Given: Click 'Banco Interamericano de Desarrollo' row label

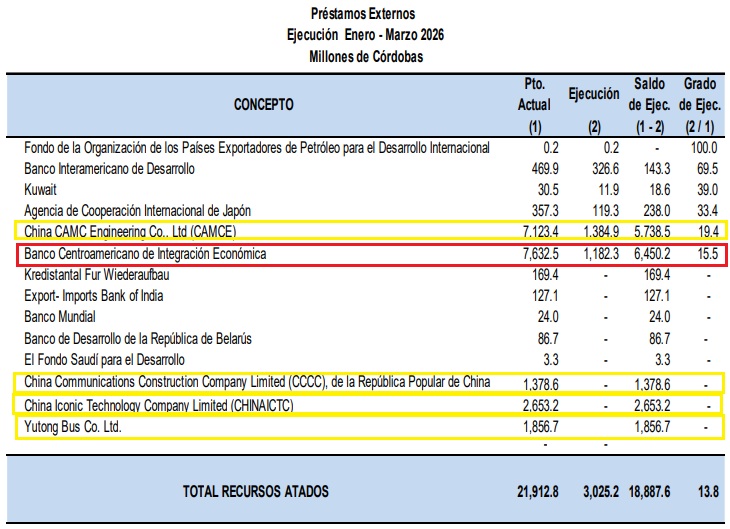Looking at the screenshot, I should pyautogui.click(x=109, y=169).
